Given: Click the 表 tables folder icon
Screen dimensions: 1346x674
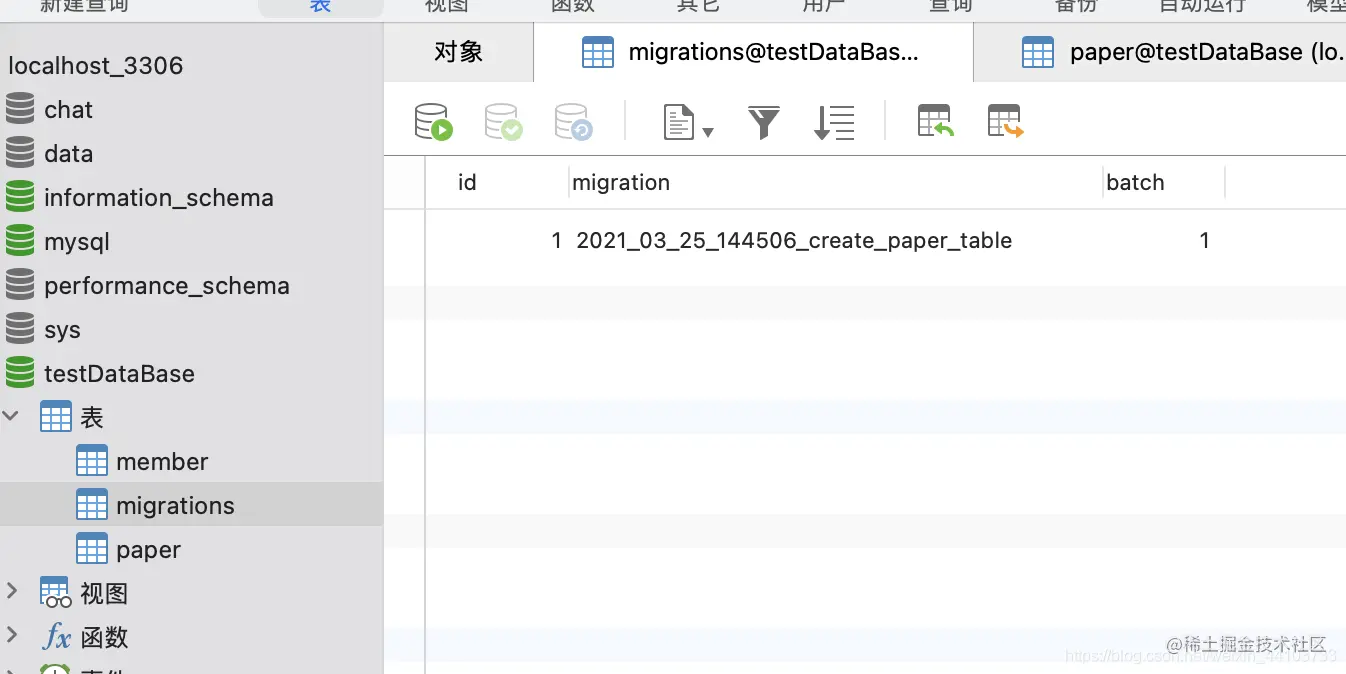Looking at the screenshot, I should coord(56,417).
